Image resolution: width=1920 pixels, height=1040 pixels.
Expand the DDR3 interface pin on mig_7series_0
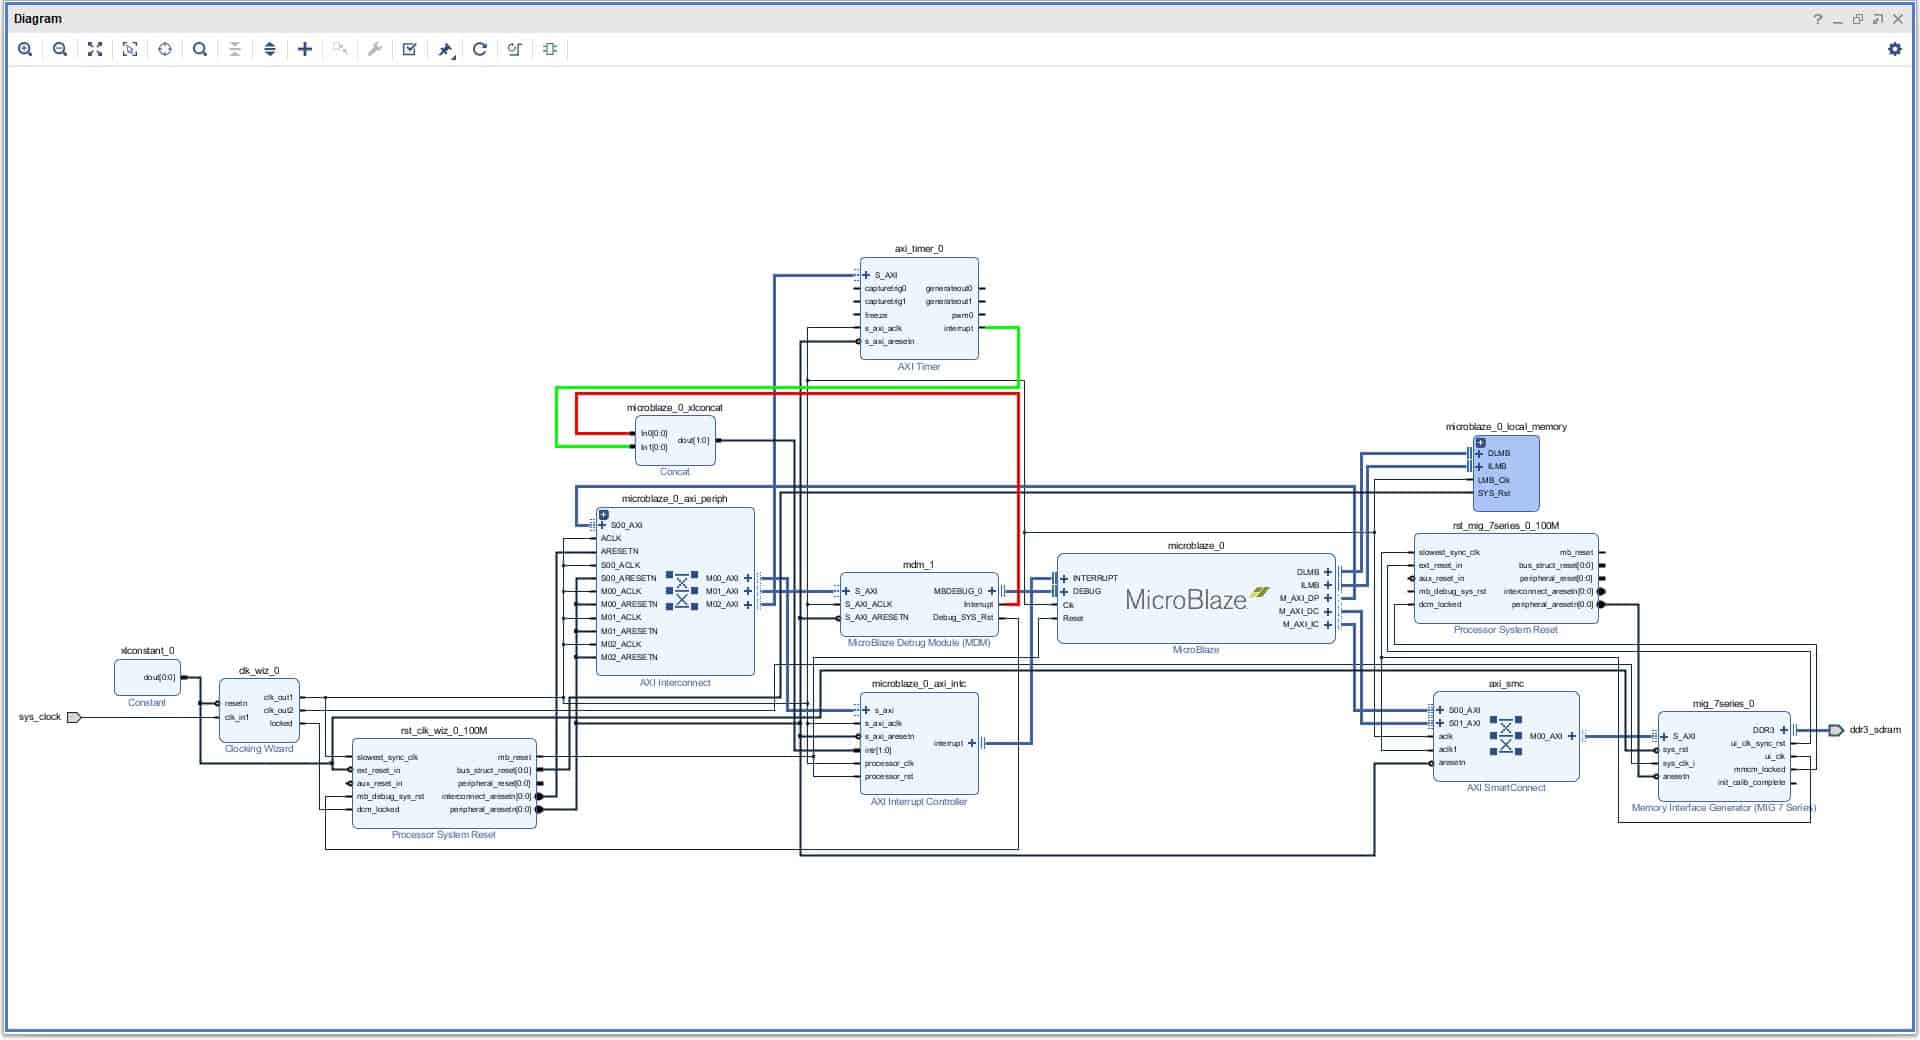tap(1783, 730)
